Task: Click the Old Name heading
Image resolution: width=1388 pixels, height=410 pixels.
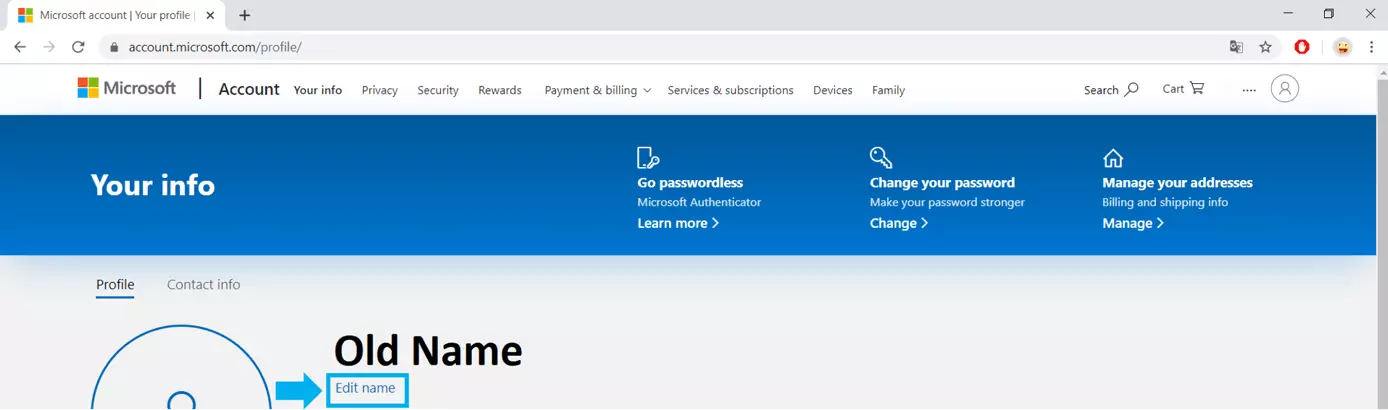Action: pyautogui.click(x=428, y=350)
